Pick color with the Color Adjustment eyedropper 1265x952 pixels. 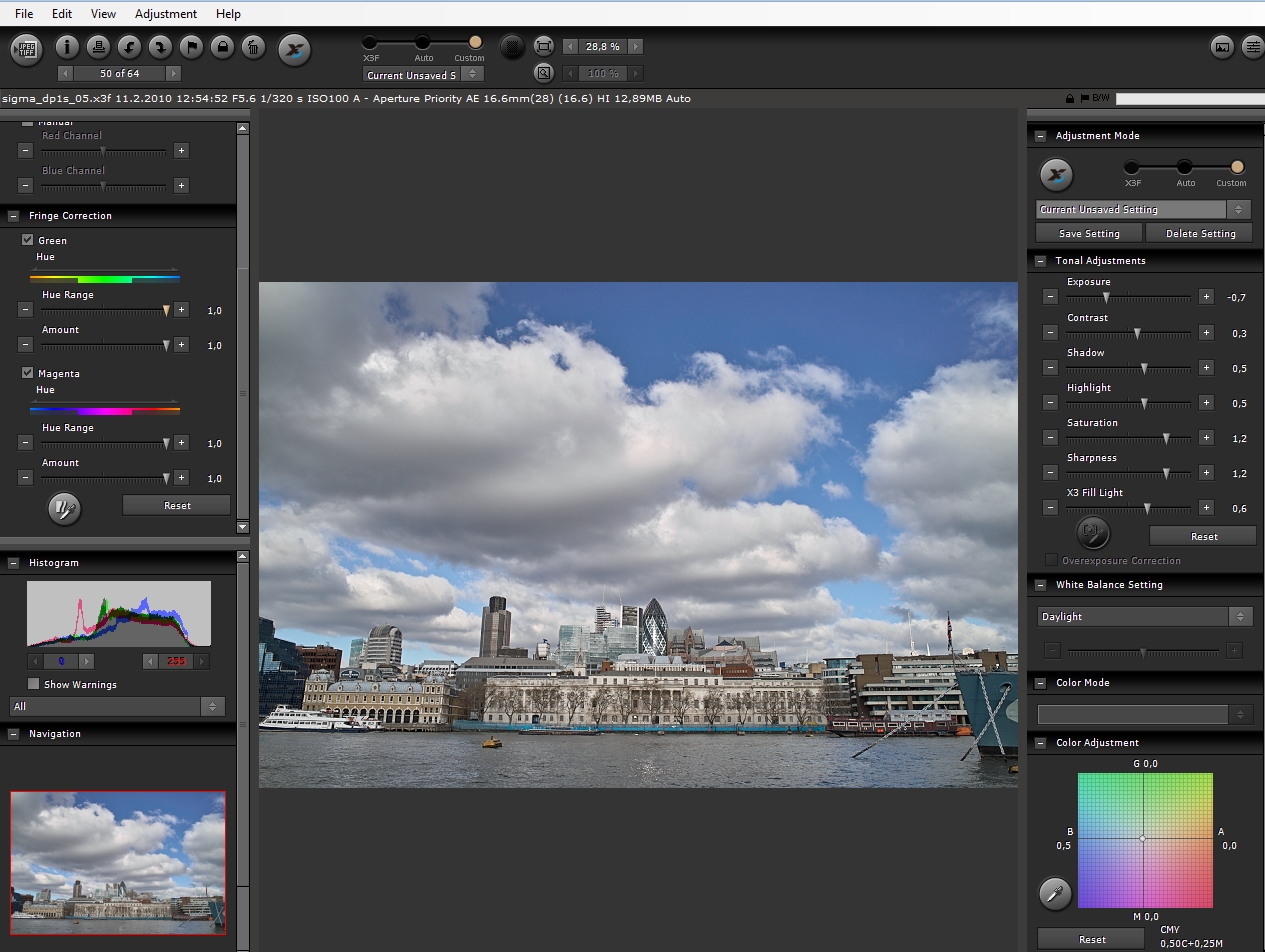1054,893
